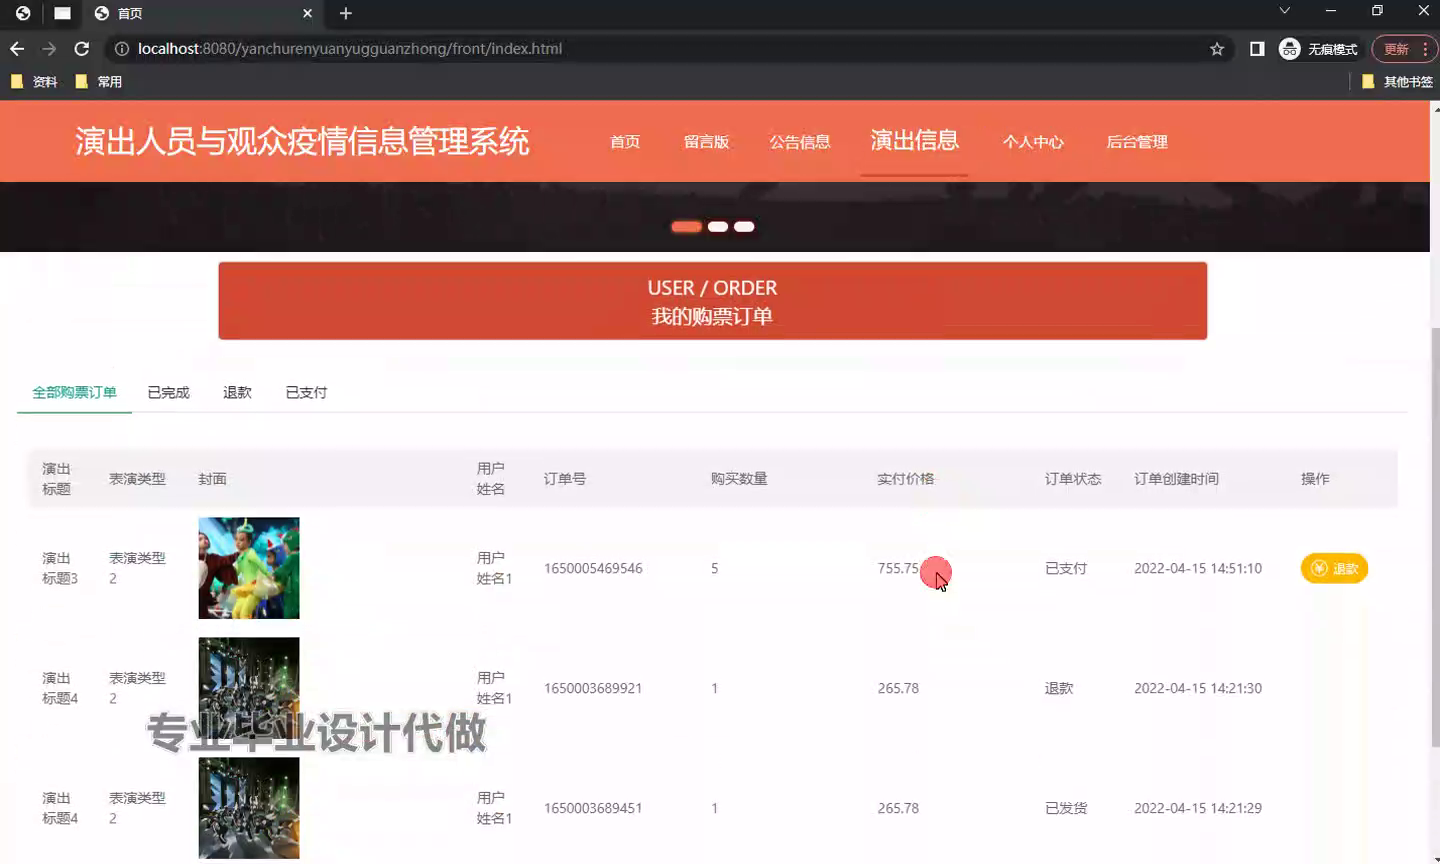Close the 首页 browser tab
The width and height of the screenshot is (1440, 864).
[307, 13]
